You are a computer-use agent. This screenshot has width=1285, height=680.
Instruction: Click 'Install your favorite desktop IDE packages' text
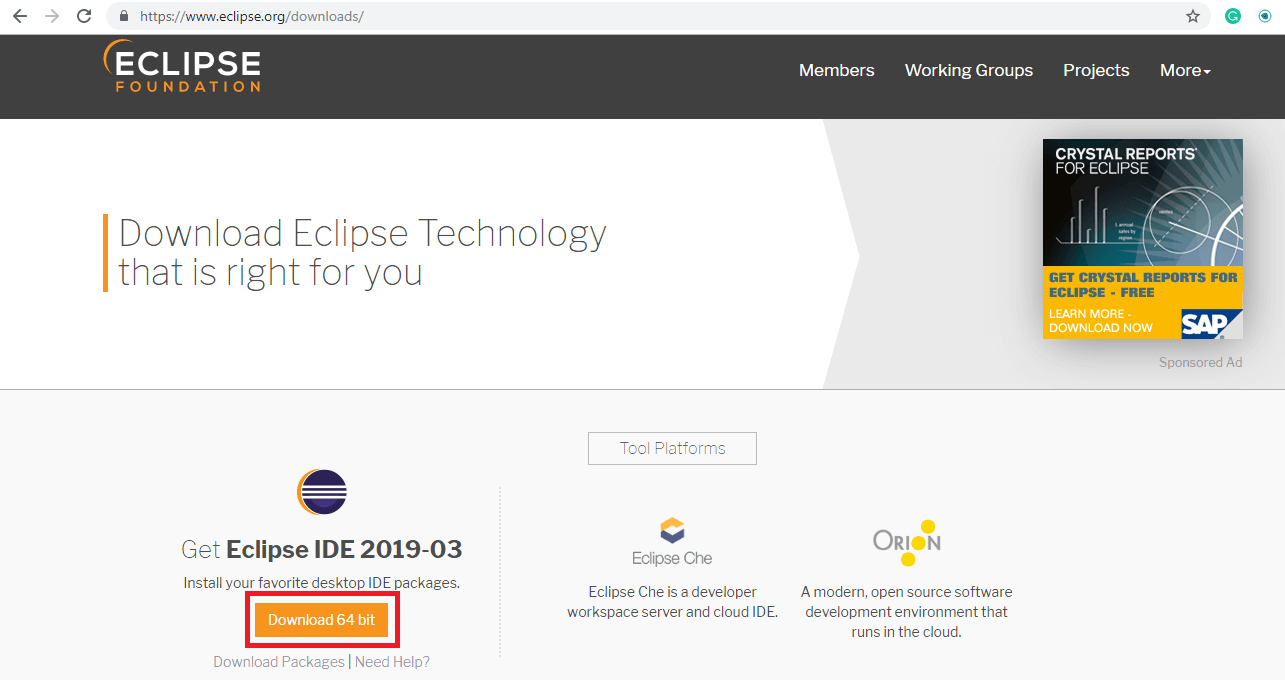coord(322,582)
